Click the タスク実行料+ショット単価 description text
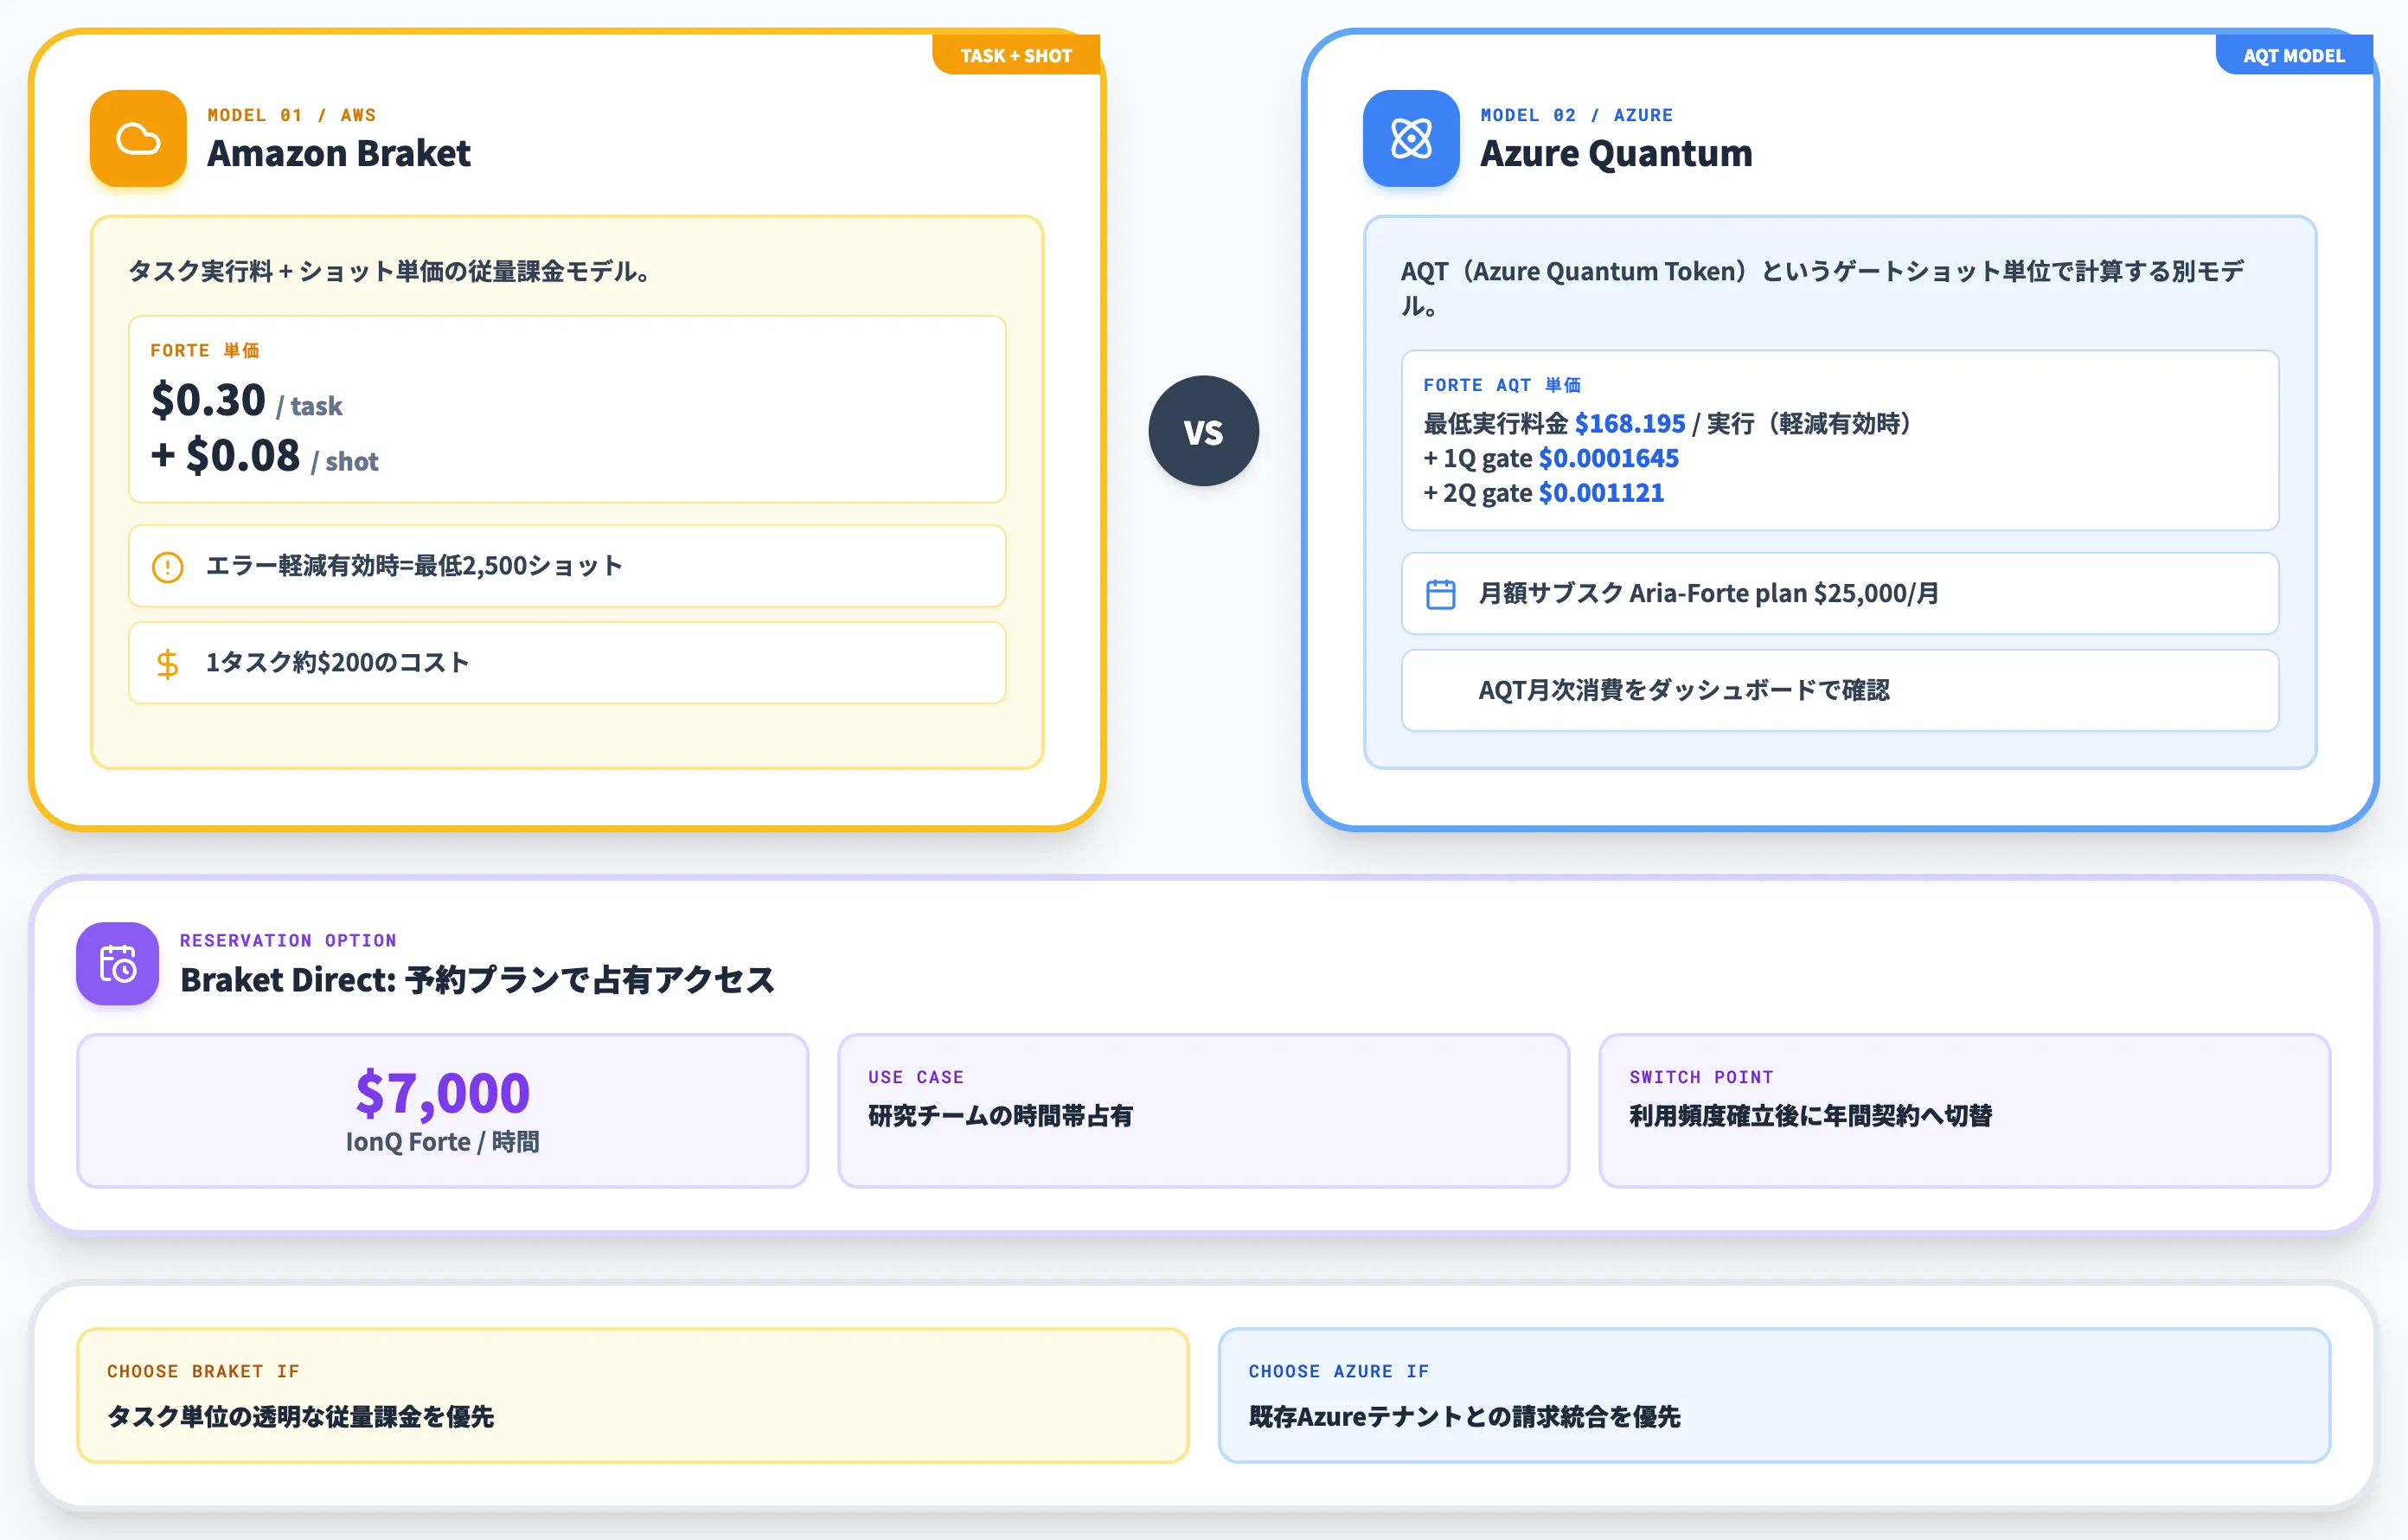The image size is (2408, 1540). click(x=390, y=272)
